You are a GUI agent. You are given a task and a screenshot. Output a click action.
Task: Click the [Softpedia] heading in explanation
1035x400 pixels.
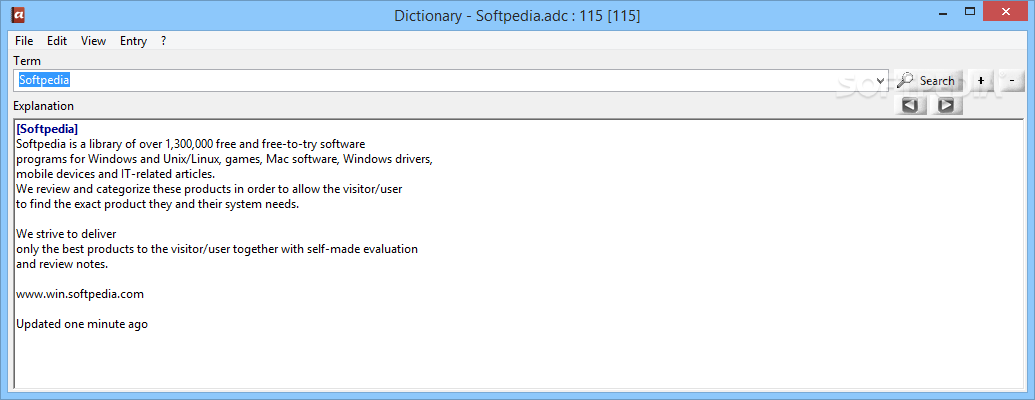pos(47,129)
